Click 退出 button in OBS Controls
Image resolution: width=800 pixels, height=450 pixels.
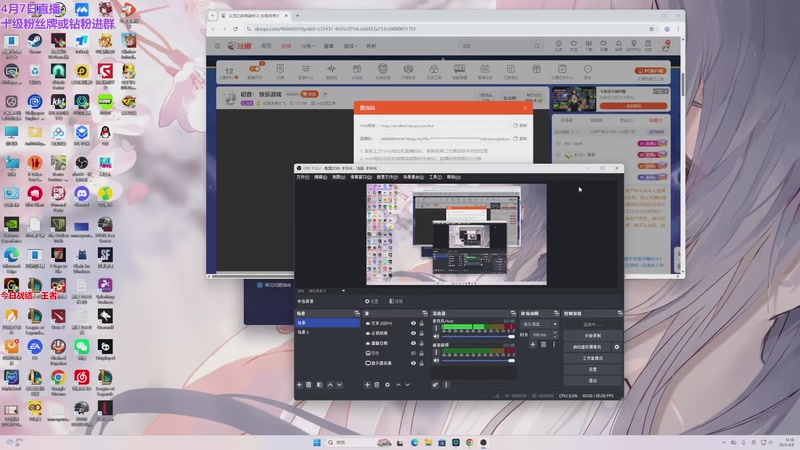tap(592, 381)
